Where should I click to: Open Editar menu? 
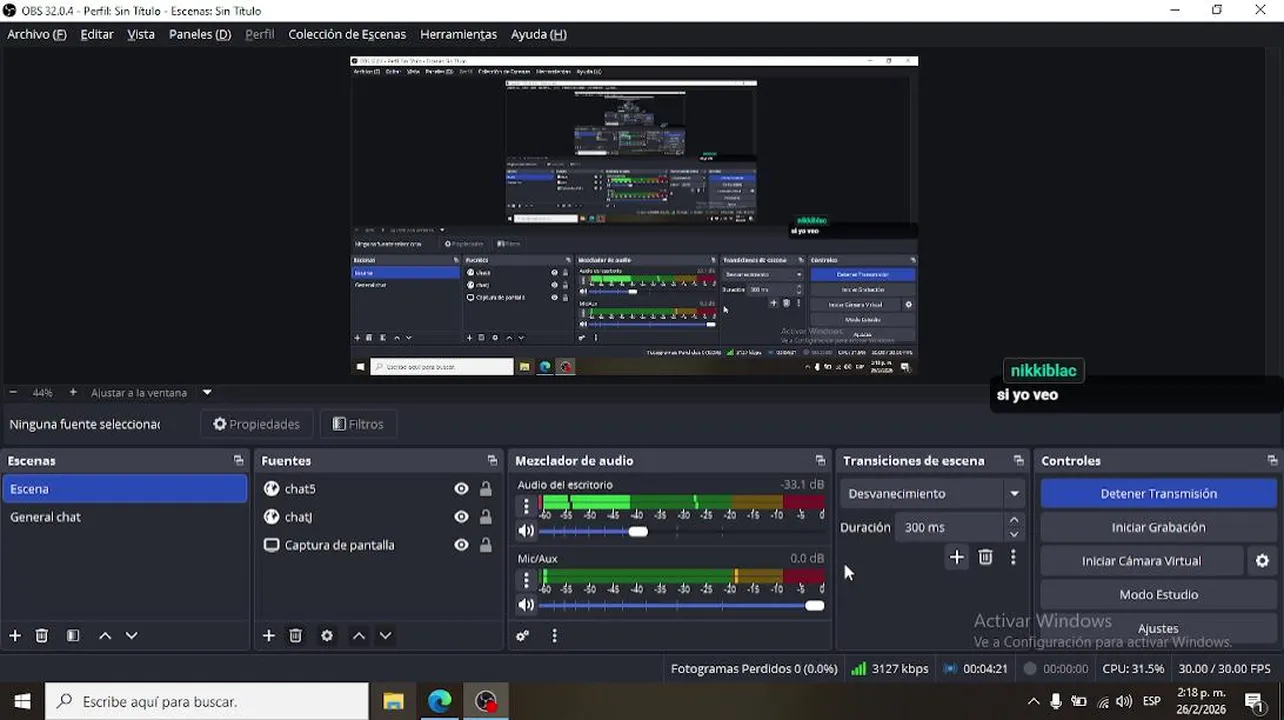97,34
